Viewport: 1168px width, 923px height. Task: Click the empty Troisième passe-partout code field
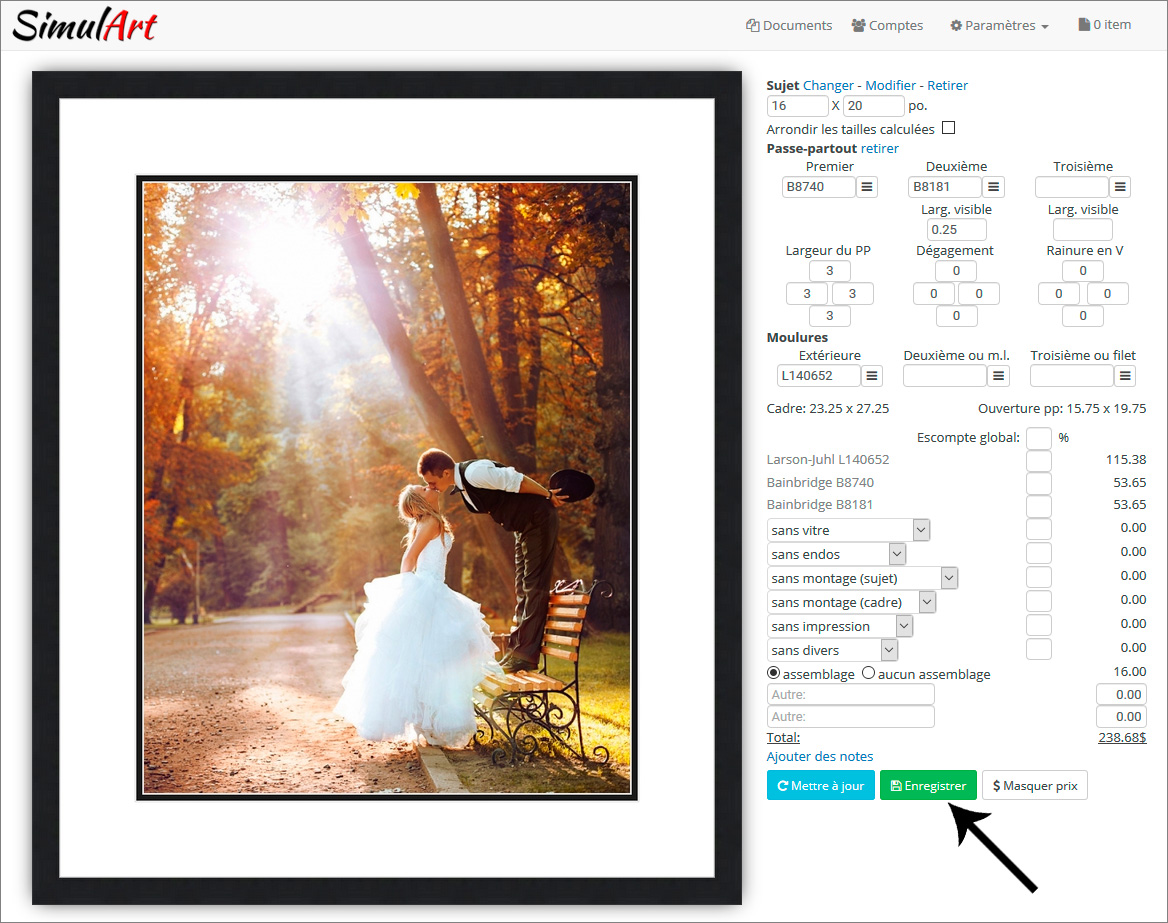click(1072, 187)
